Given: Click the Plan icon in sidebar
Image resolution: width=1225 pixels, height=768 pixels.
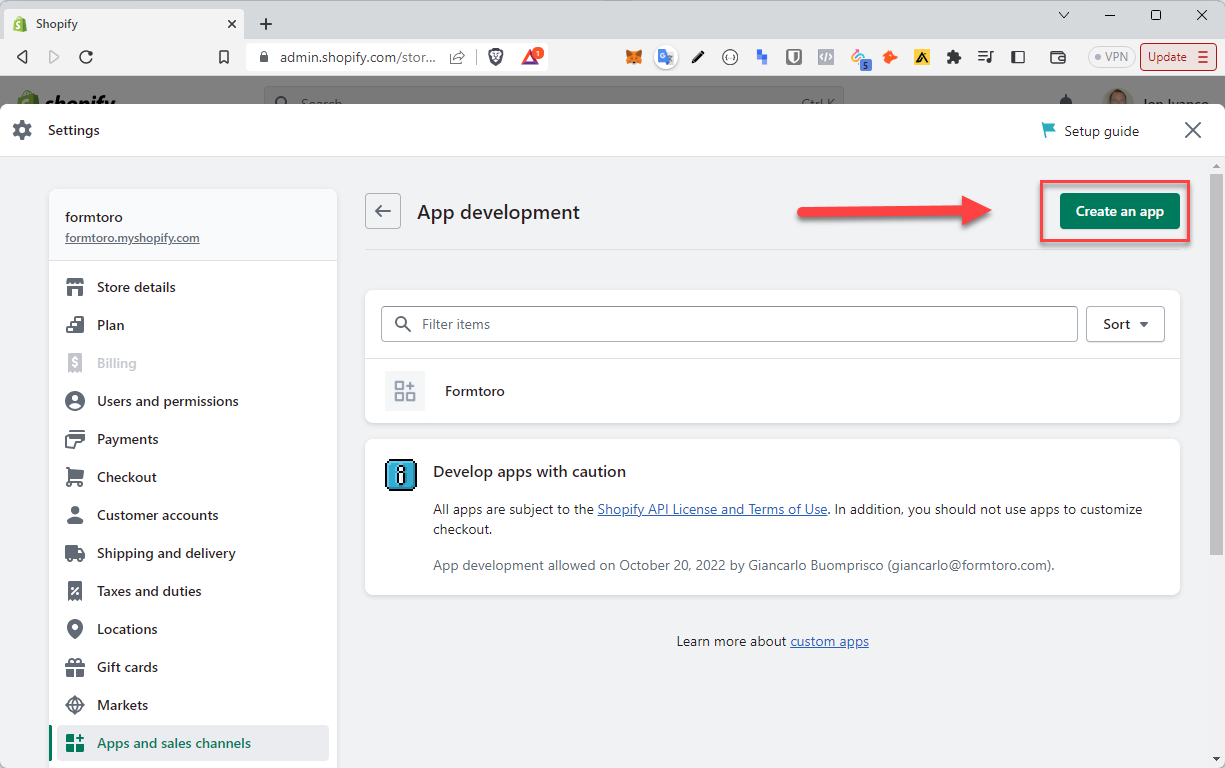Looking at the screenshot, I should tap(75, 325).
